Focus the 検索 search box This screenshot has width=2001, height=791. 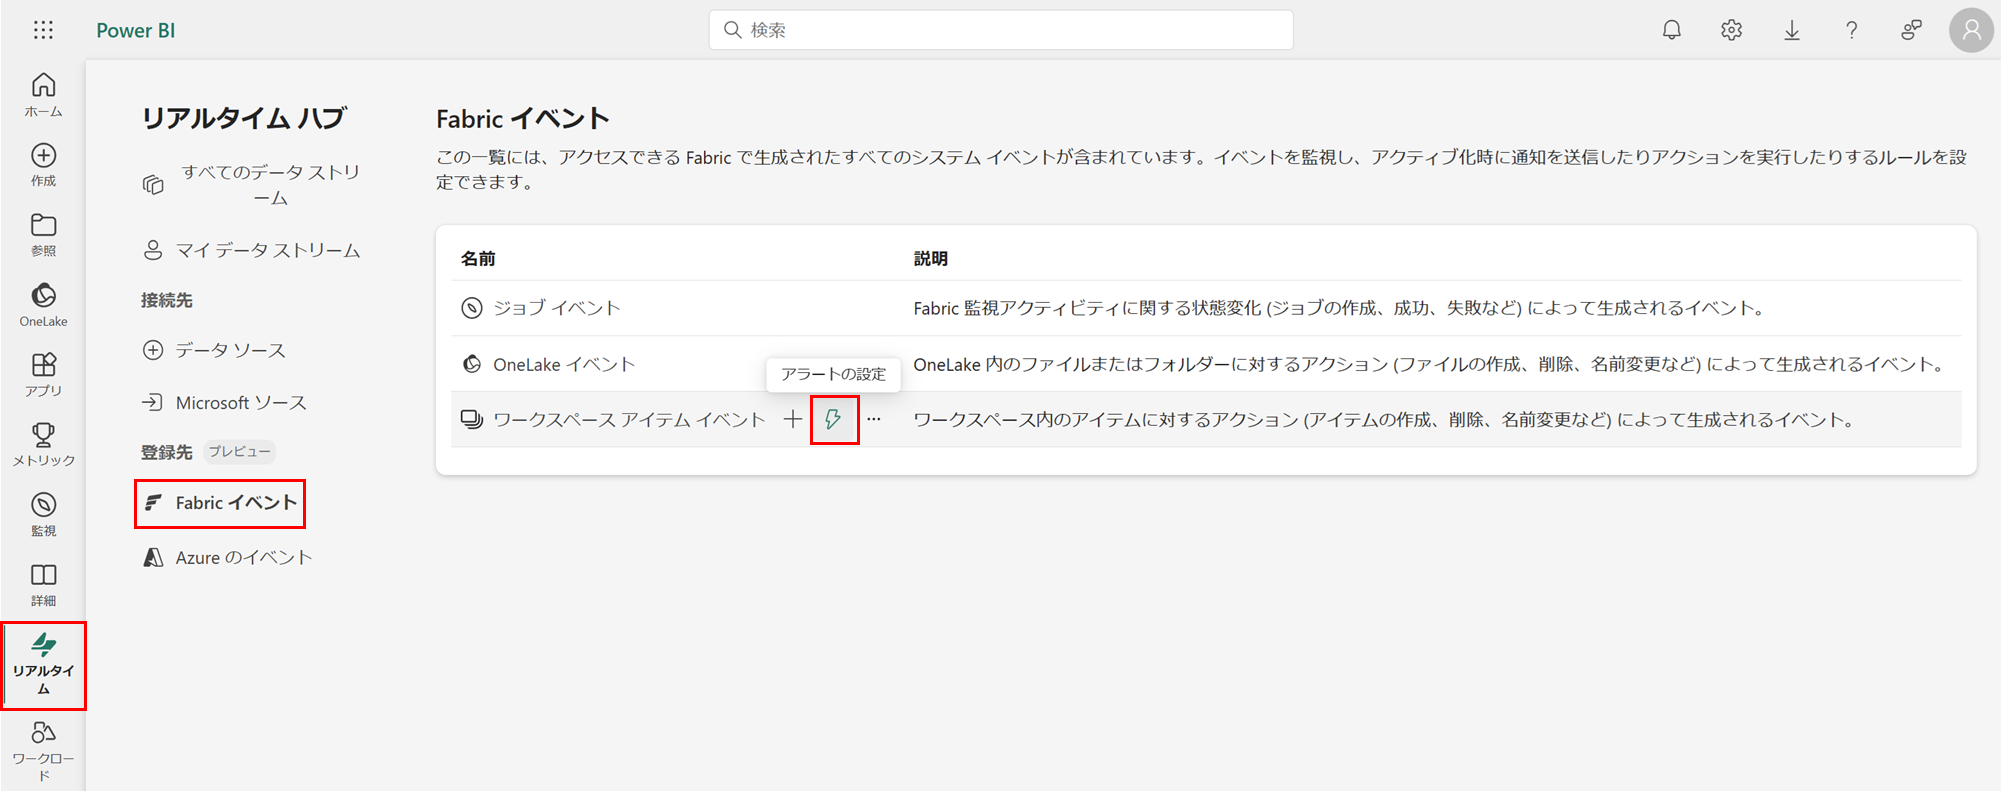coord(1001,30)
